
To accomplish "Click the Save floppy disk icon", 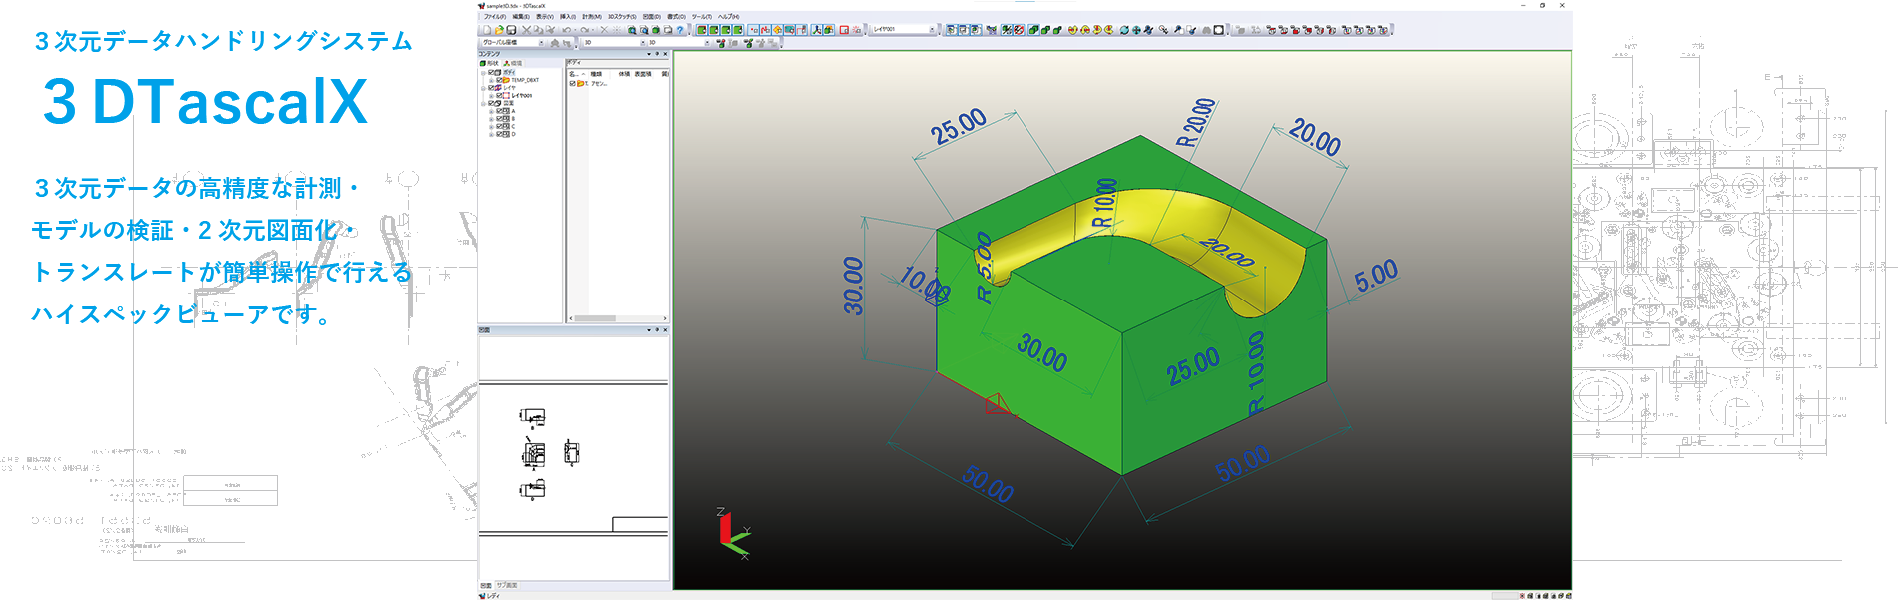I will (x=511, y=30).
